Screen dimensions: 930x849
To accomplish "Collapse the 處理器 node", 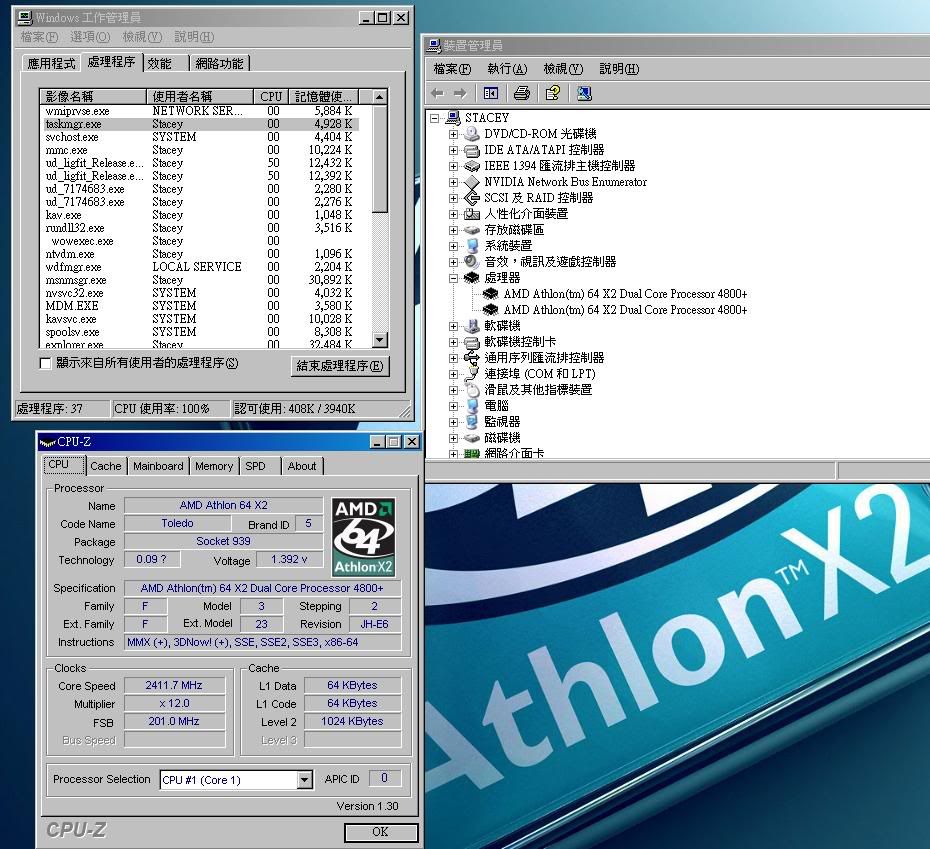I will 453,278.
